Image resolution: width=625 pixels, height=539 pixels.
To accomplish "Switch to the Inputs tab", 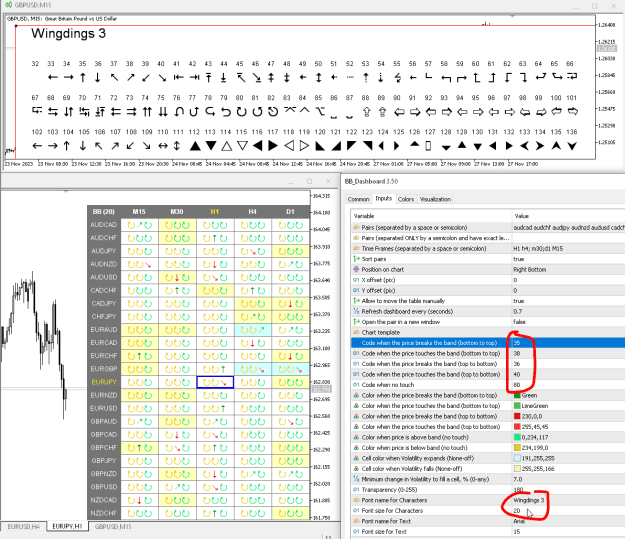I will (x=384, y=199).
